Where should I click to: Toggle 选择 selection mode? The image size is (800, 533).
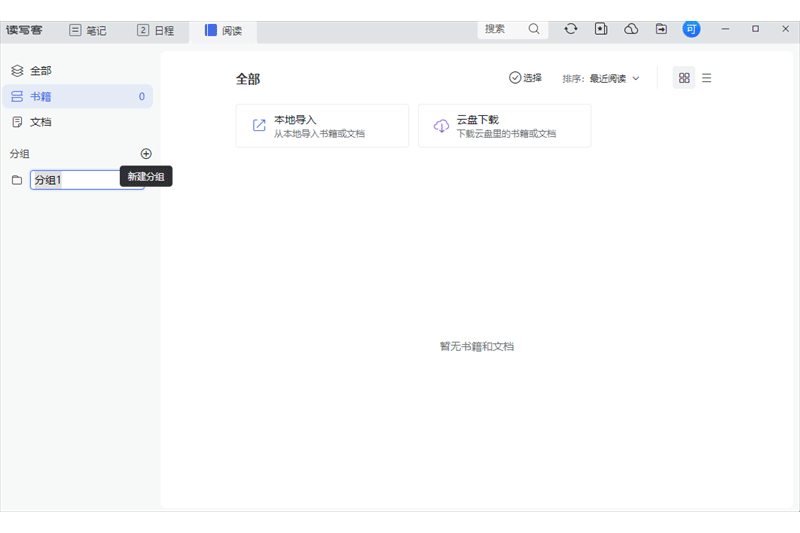click(525, 78)
